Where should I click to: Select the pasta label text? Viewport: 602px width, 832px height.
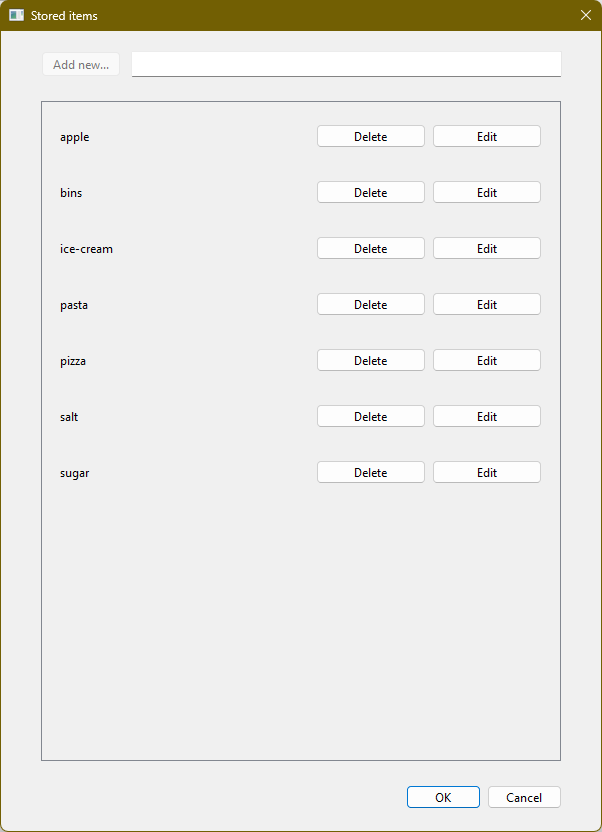(x=74, y=304)
